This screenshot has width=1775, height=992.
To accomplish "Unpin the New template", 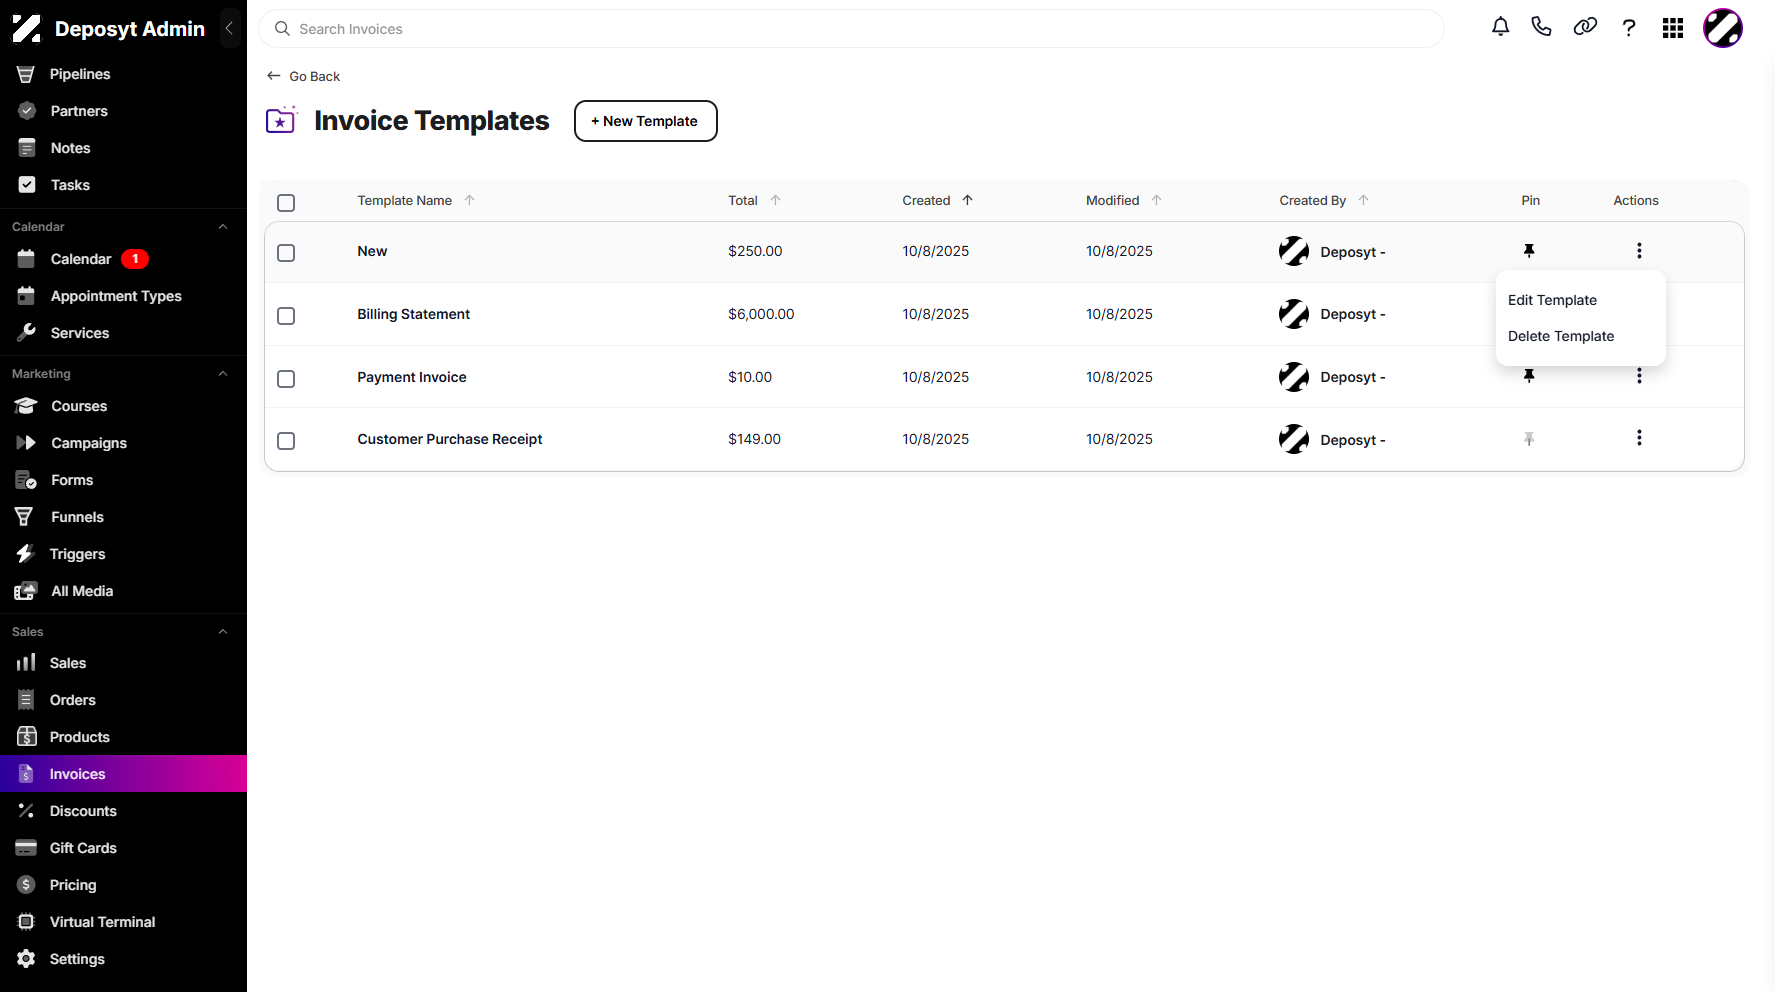I will pyautogui.click(x=1529, y=250).
